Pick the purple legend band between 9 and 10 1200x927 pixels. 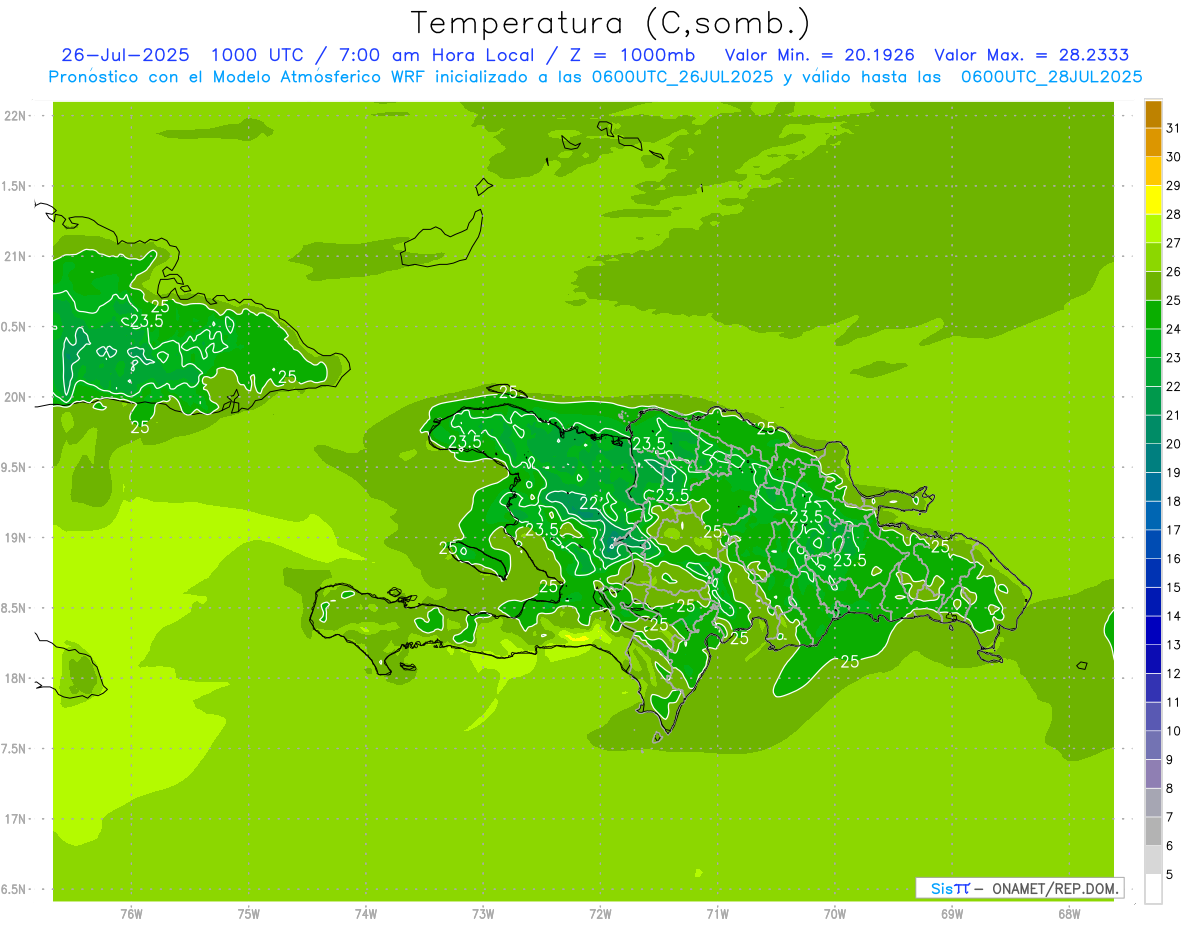[1153, 745]
